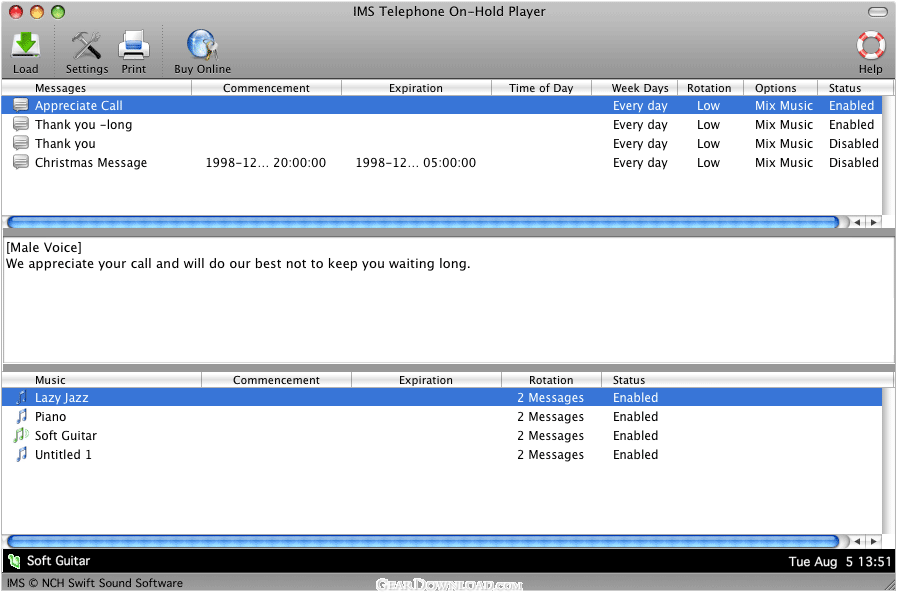
Task: Click the Music column header
Action: point(101,380)
